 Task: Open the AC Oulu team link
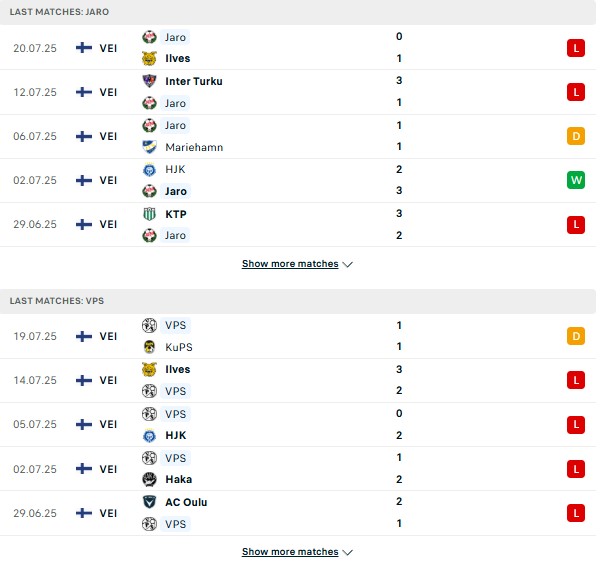(x=186, y=502)
